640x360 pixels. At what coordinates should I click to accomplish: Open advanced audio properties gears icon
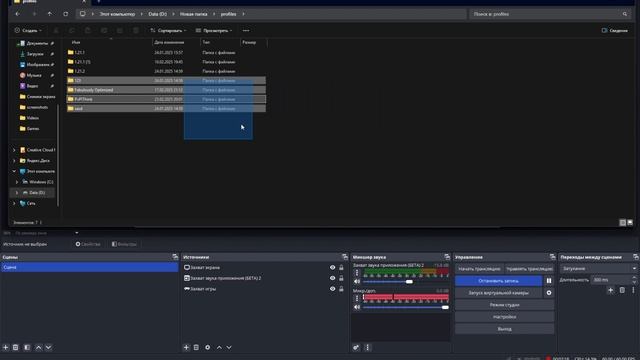coord(356,347)
